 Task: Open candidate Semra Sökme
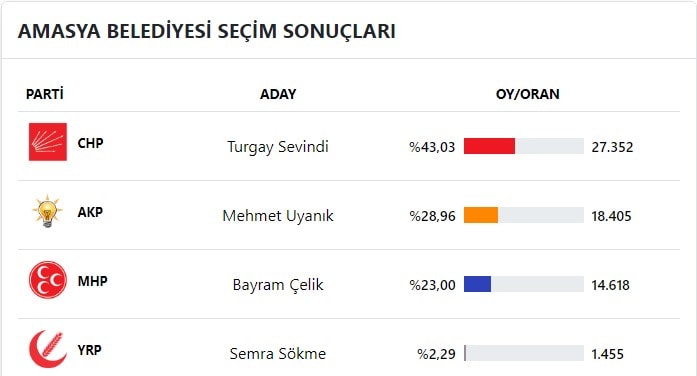coord(278,354)
